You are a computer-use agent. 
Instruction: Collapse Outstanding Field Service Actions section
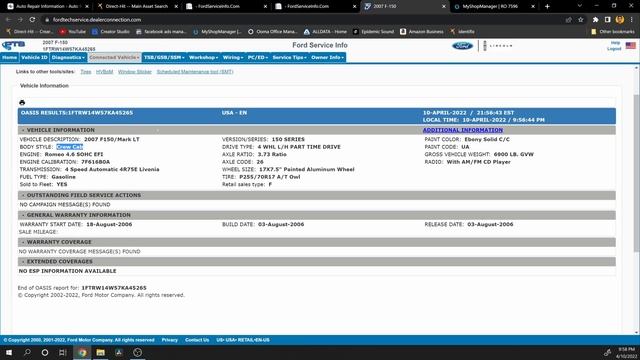(23, 196)
